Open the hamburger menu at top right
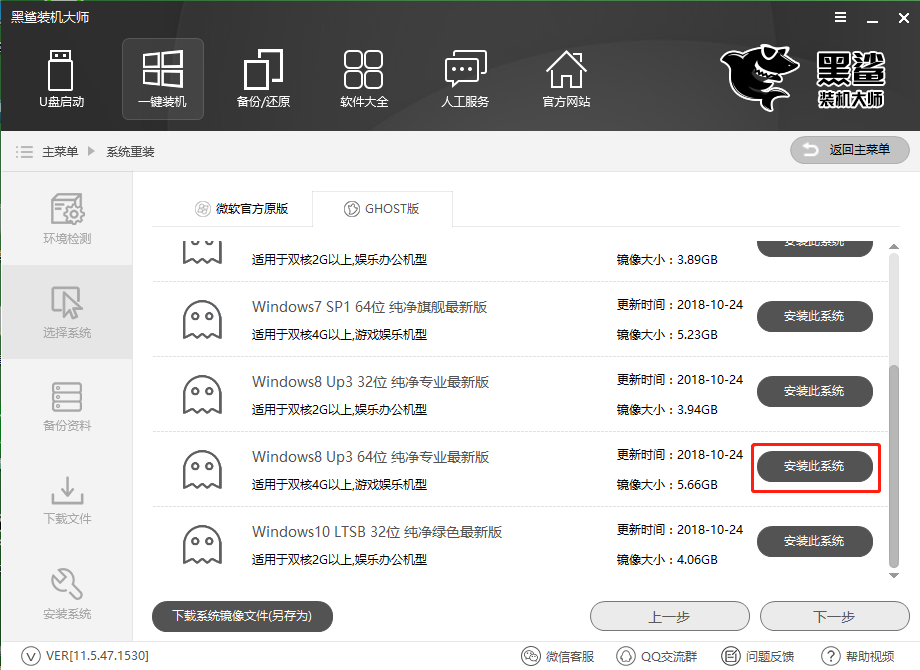The image size is (920, 670). (x=840, y=16)
